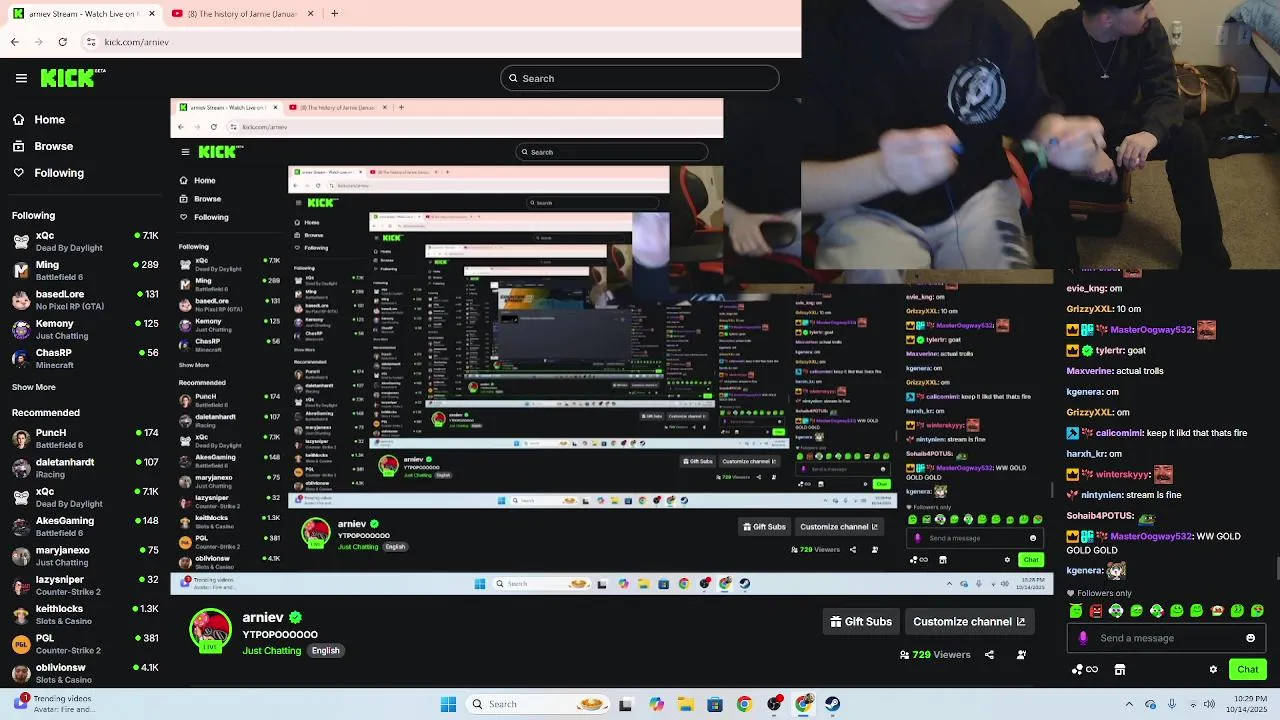
Task: Click the Kick logo in the main header
Action: (x=72, y=78)
